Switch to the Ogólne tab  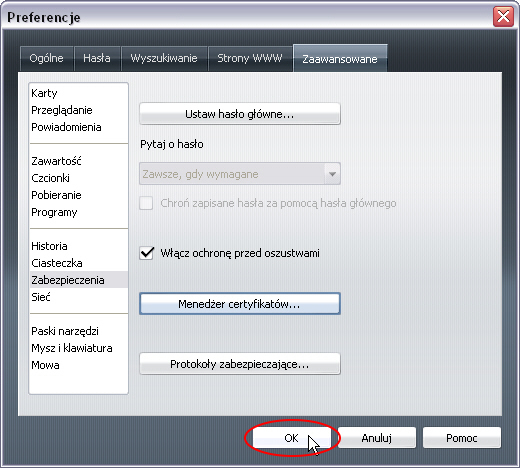tap(46, 58)
